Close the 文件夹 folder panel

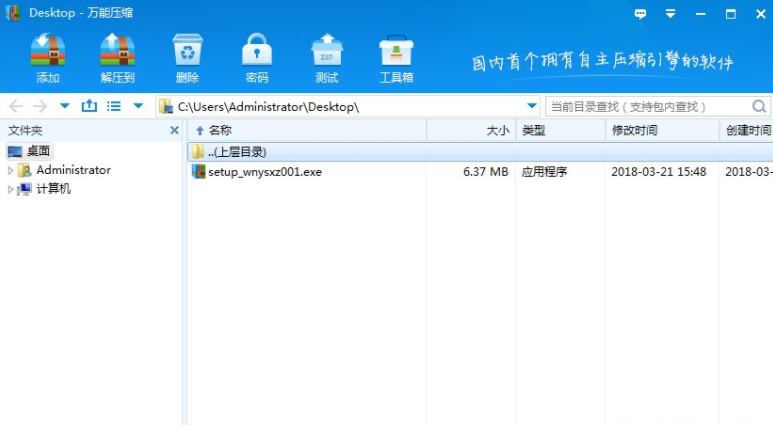coord(174,130)
